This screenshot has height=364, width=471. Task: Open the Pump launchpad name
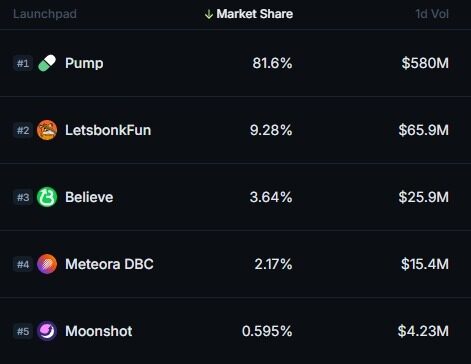coord(84,63)
